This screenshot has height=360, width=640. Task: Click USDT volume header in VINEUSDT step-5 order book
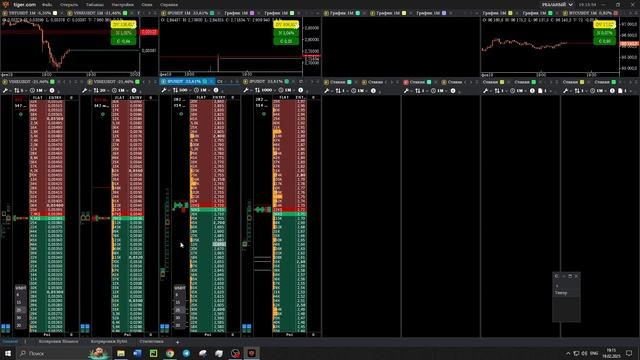pos(20,288)
